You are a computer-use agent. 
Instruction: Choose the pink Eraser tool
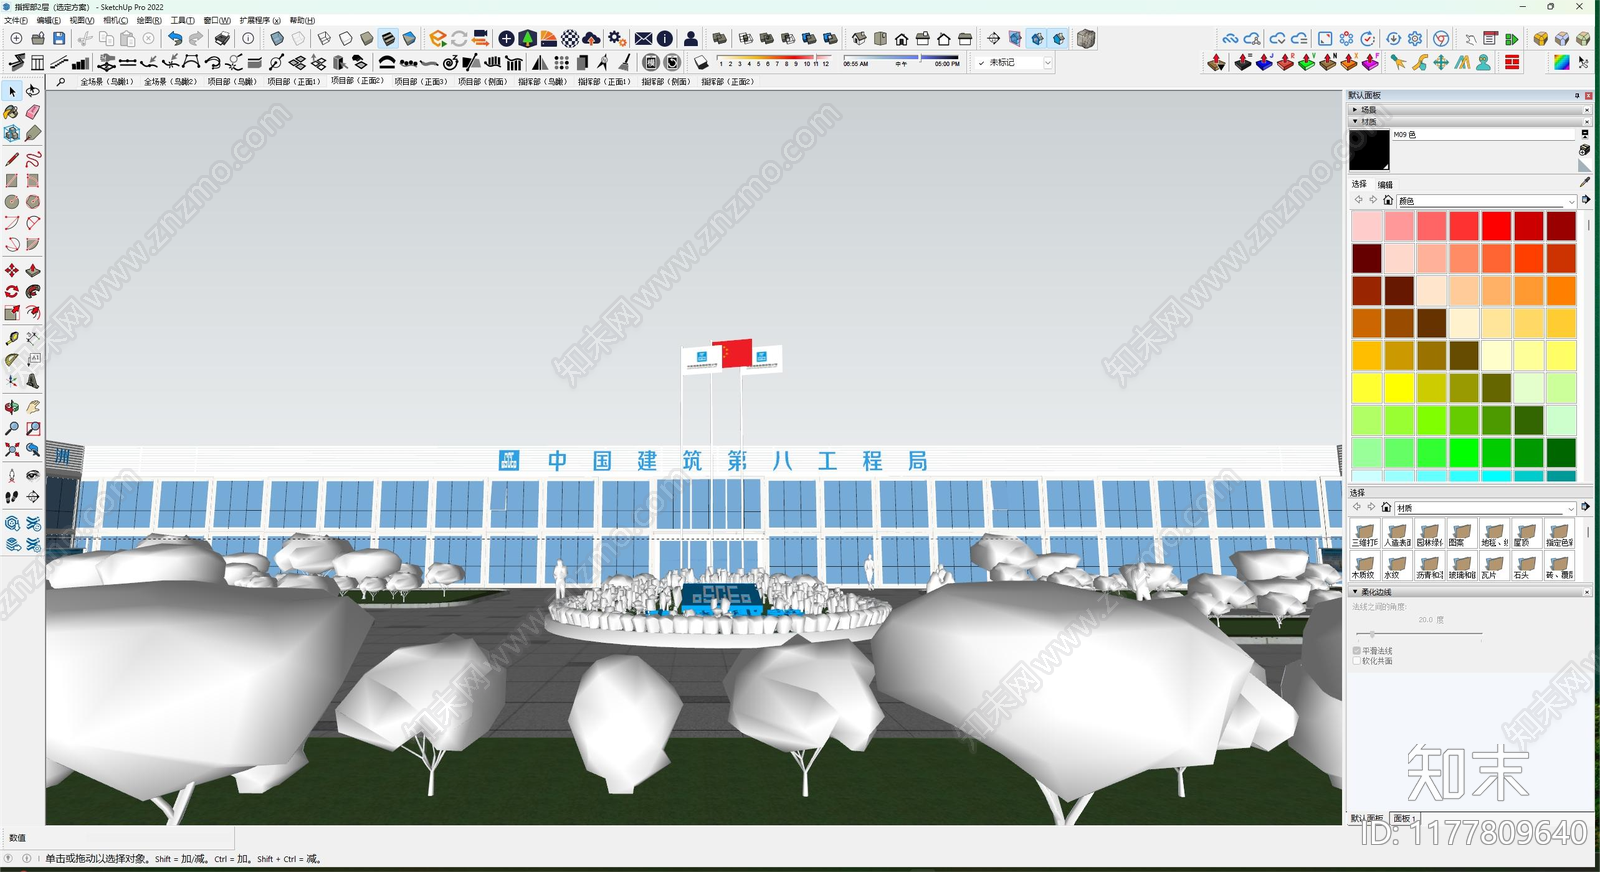[33, 112]
